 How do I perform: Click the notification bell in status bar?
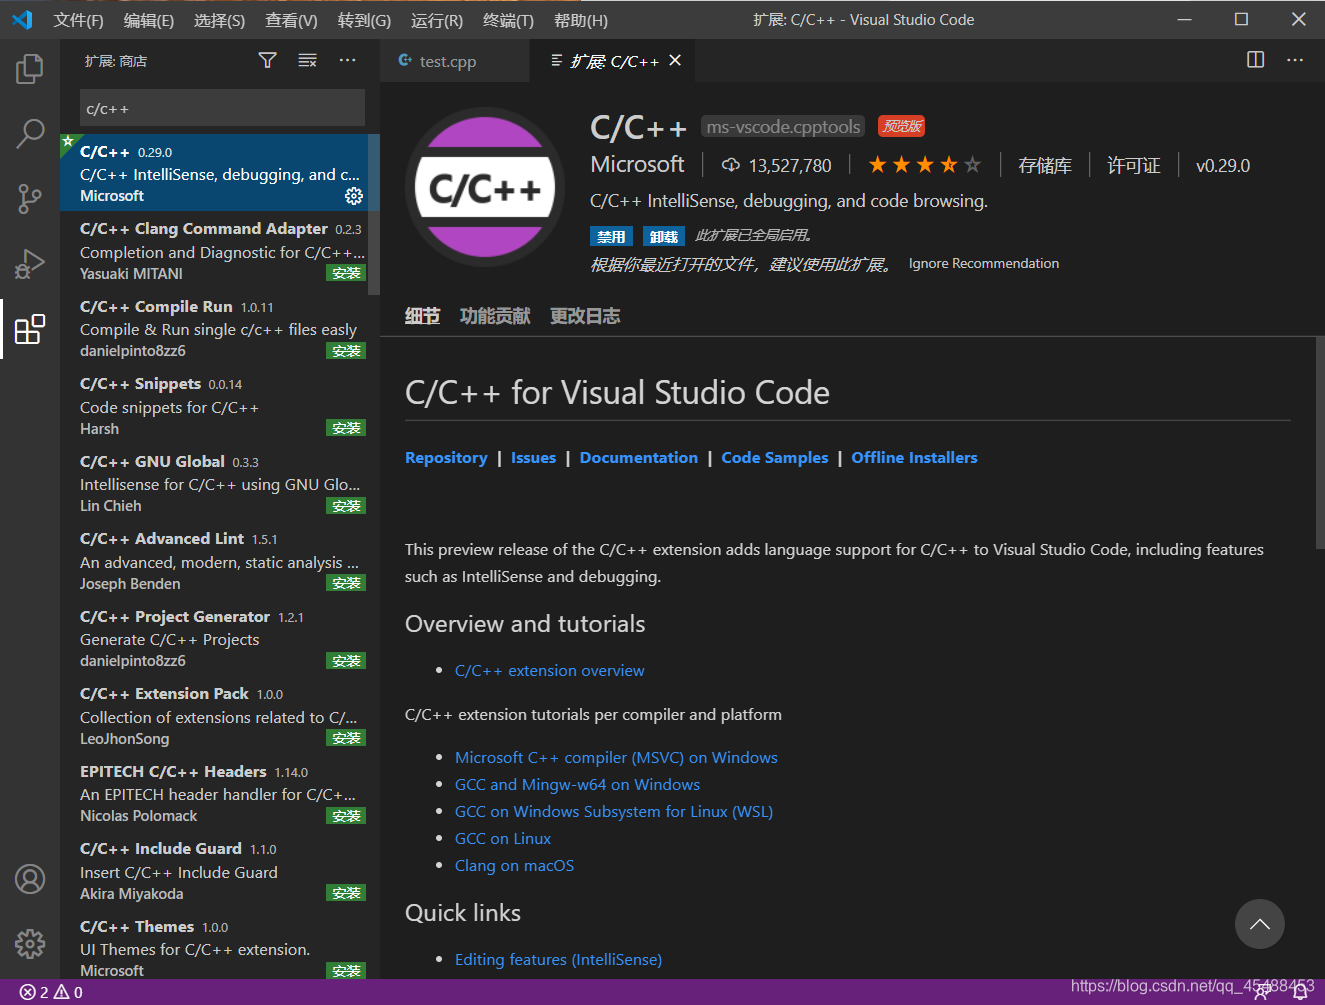[x=1301, y=992]
